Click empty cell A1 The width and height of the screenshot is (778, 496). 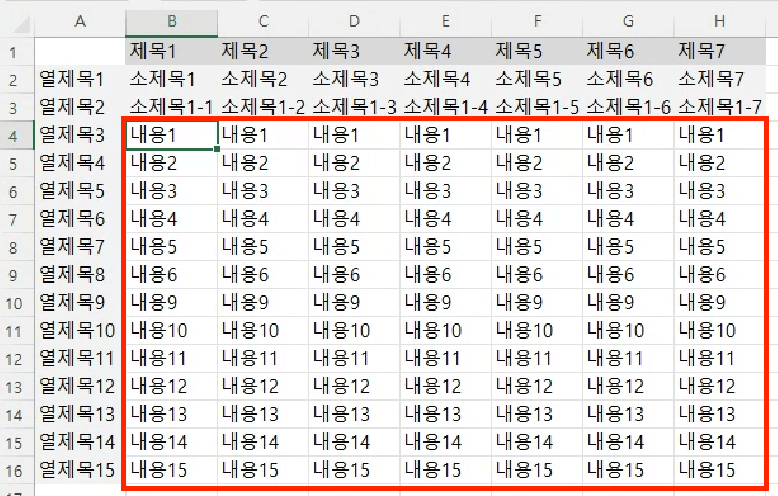click(80, 51)
